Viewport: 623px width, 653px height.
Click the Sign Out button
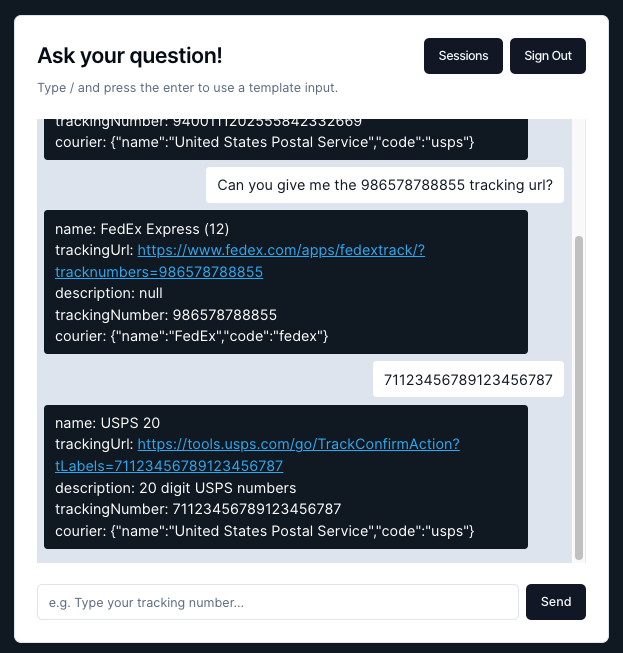point(547,56)
